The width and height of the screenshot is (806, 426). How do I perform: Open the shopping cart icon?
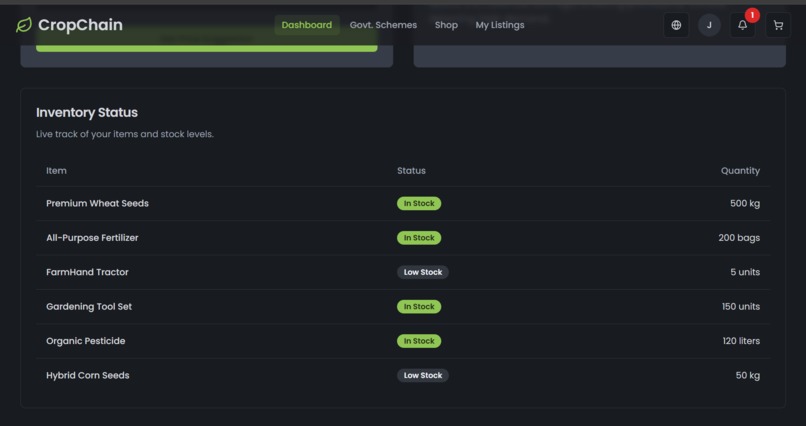[x=778, y=25]
